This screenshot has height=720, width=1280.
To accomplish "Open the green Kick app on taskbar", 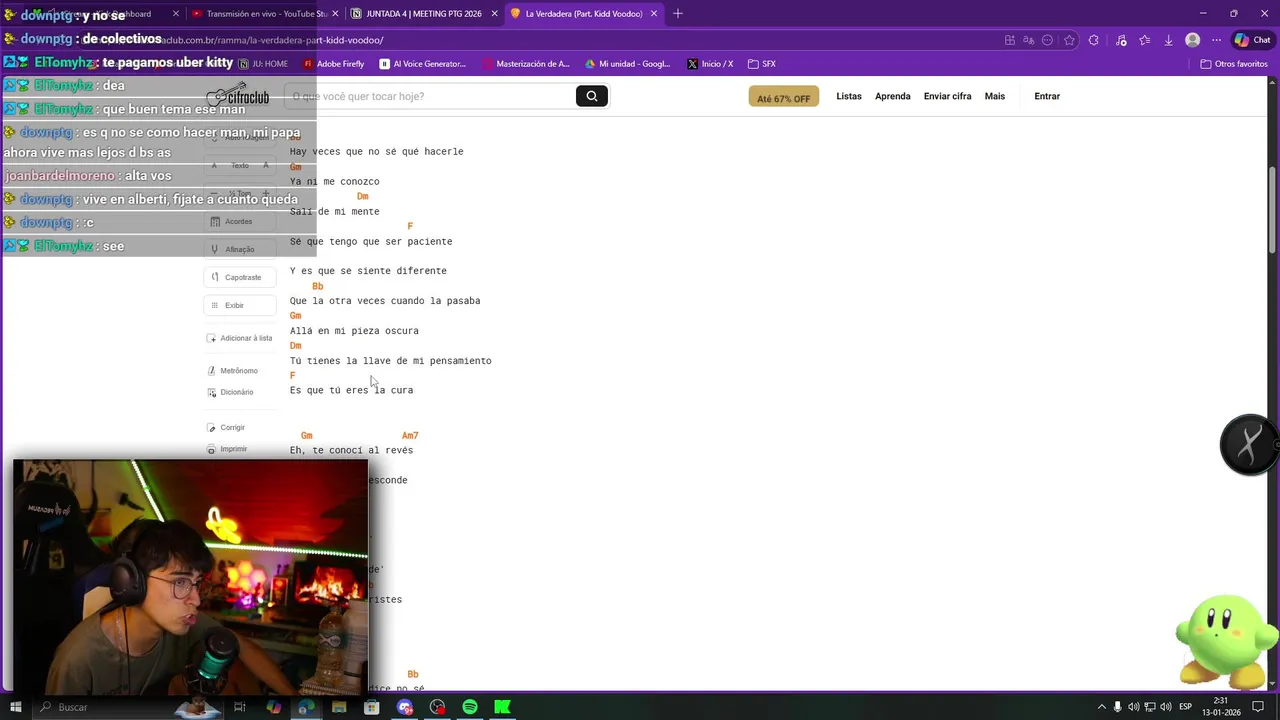I will [502, 707].
